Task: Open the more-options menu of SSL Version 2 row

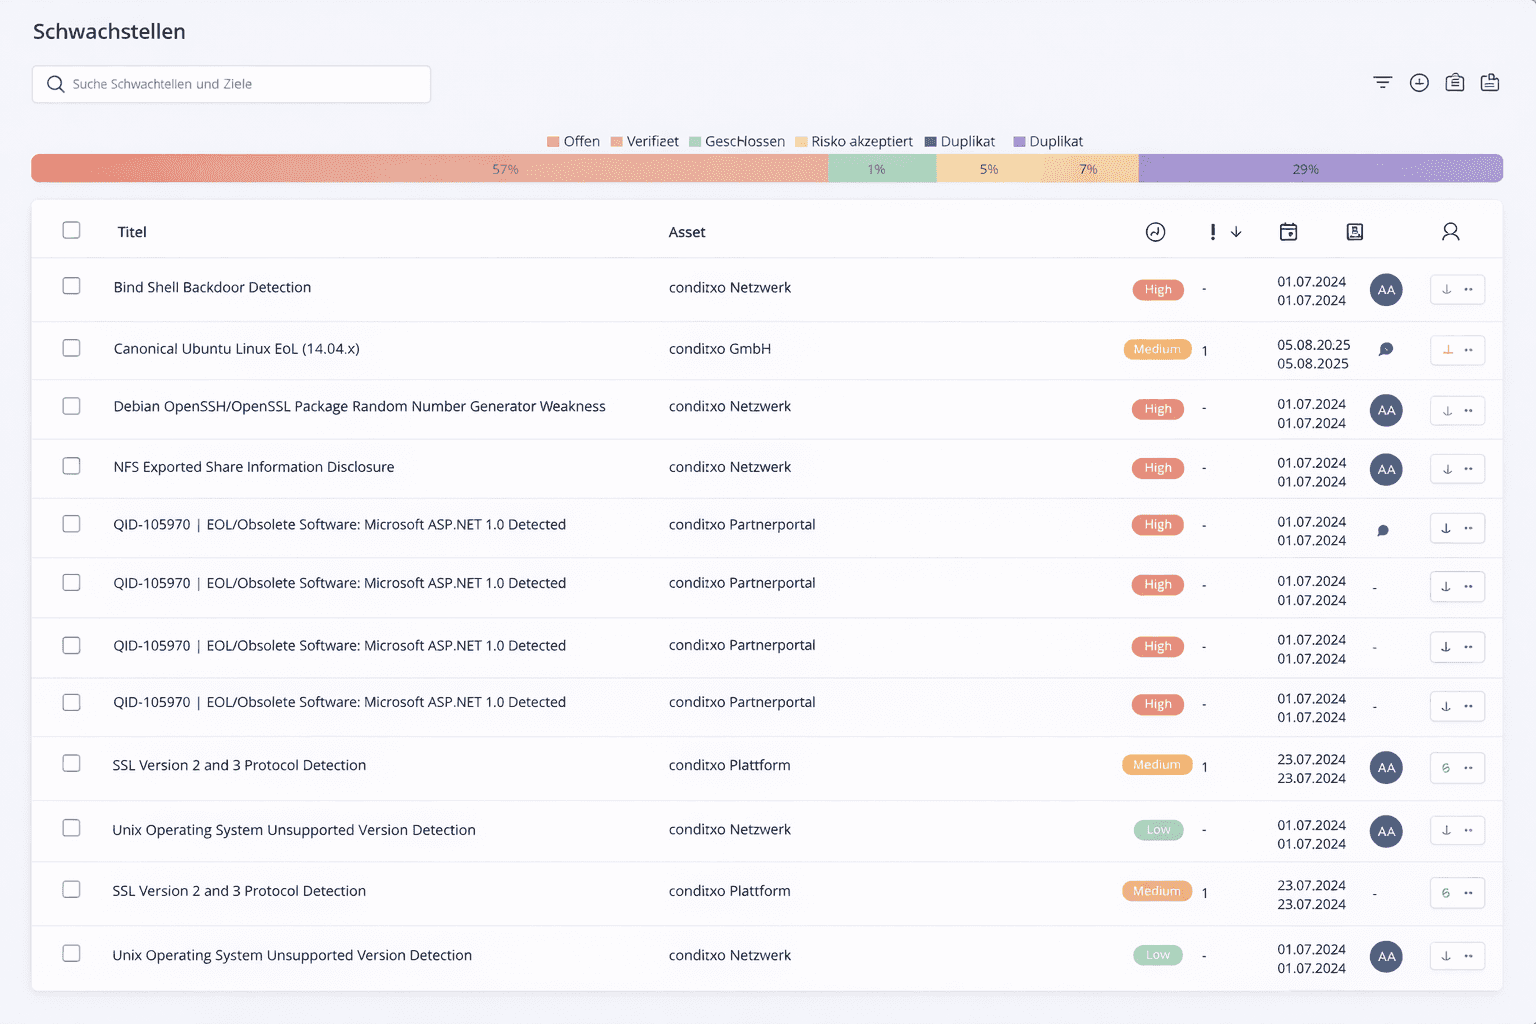Action: (1469, 768)
